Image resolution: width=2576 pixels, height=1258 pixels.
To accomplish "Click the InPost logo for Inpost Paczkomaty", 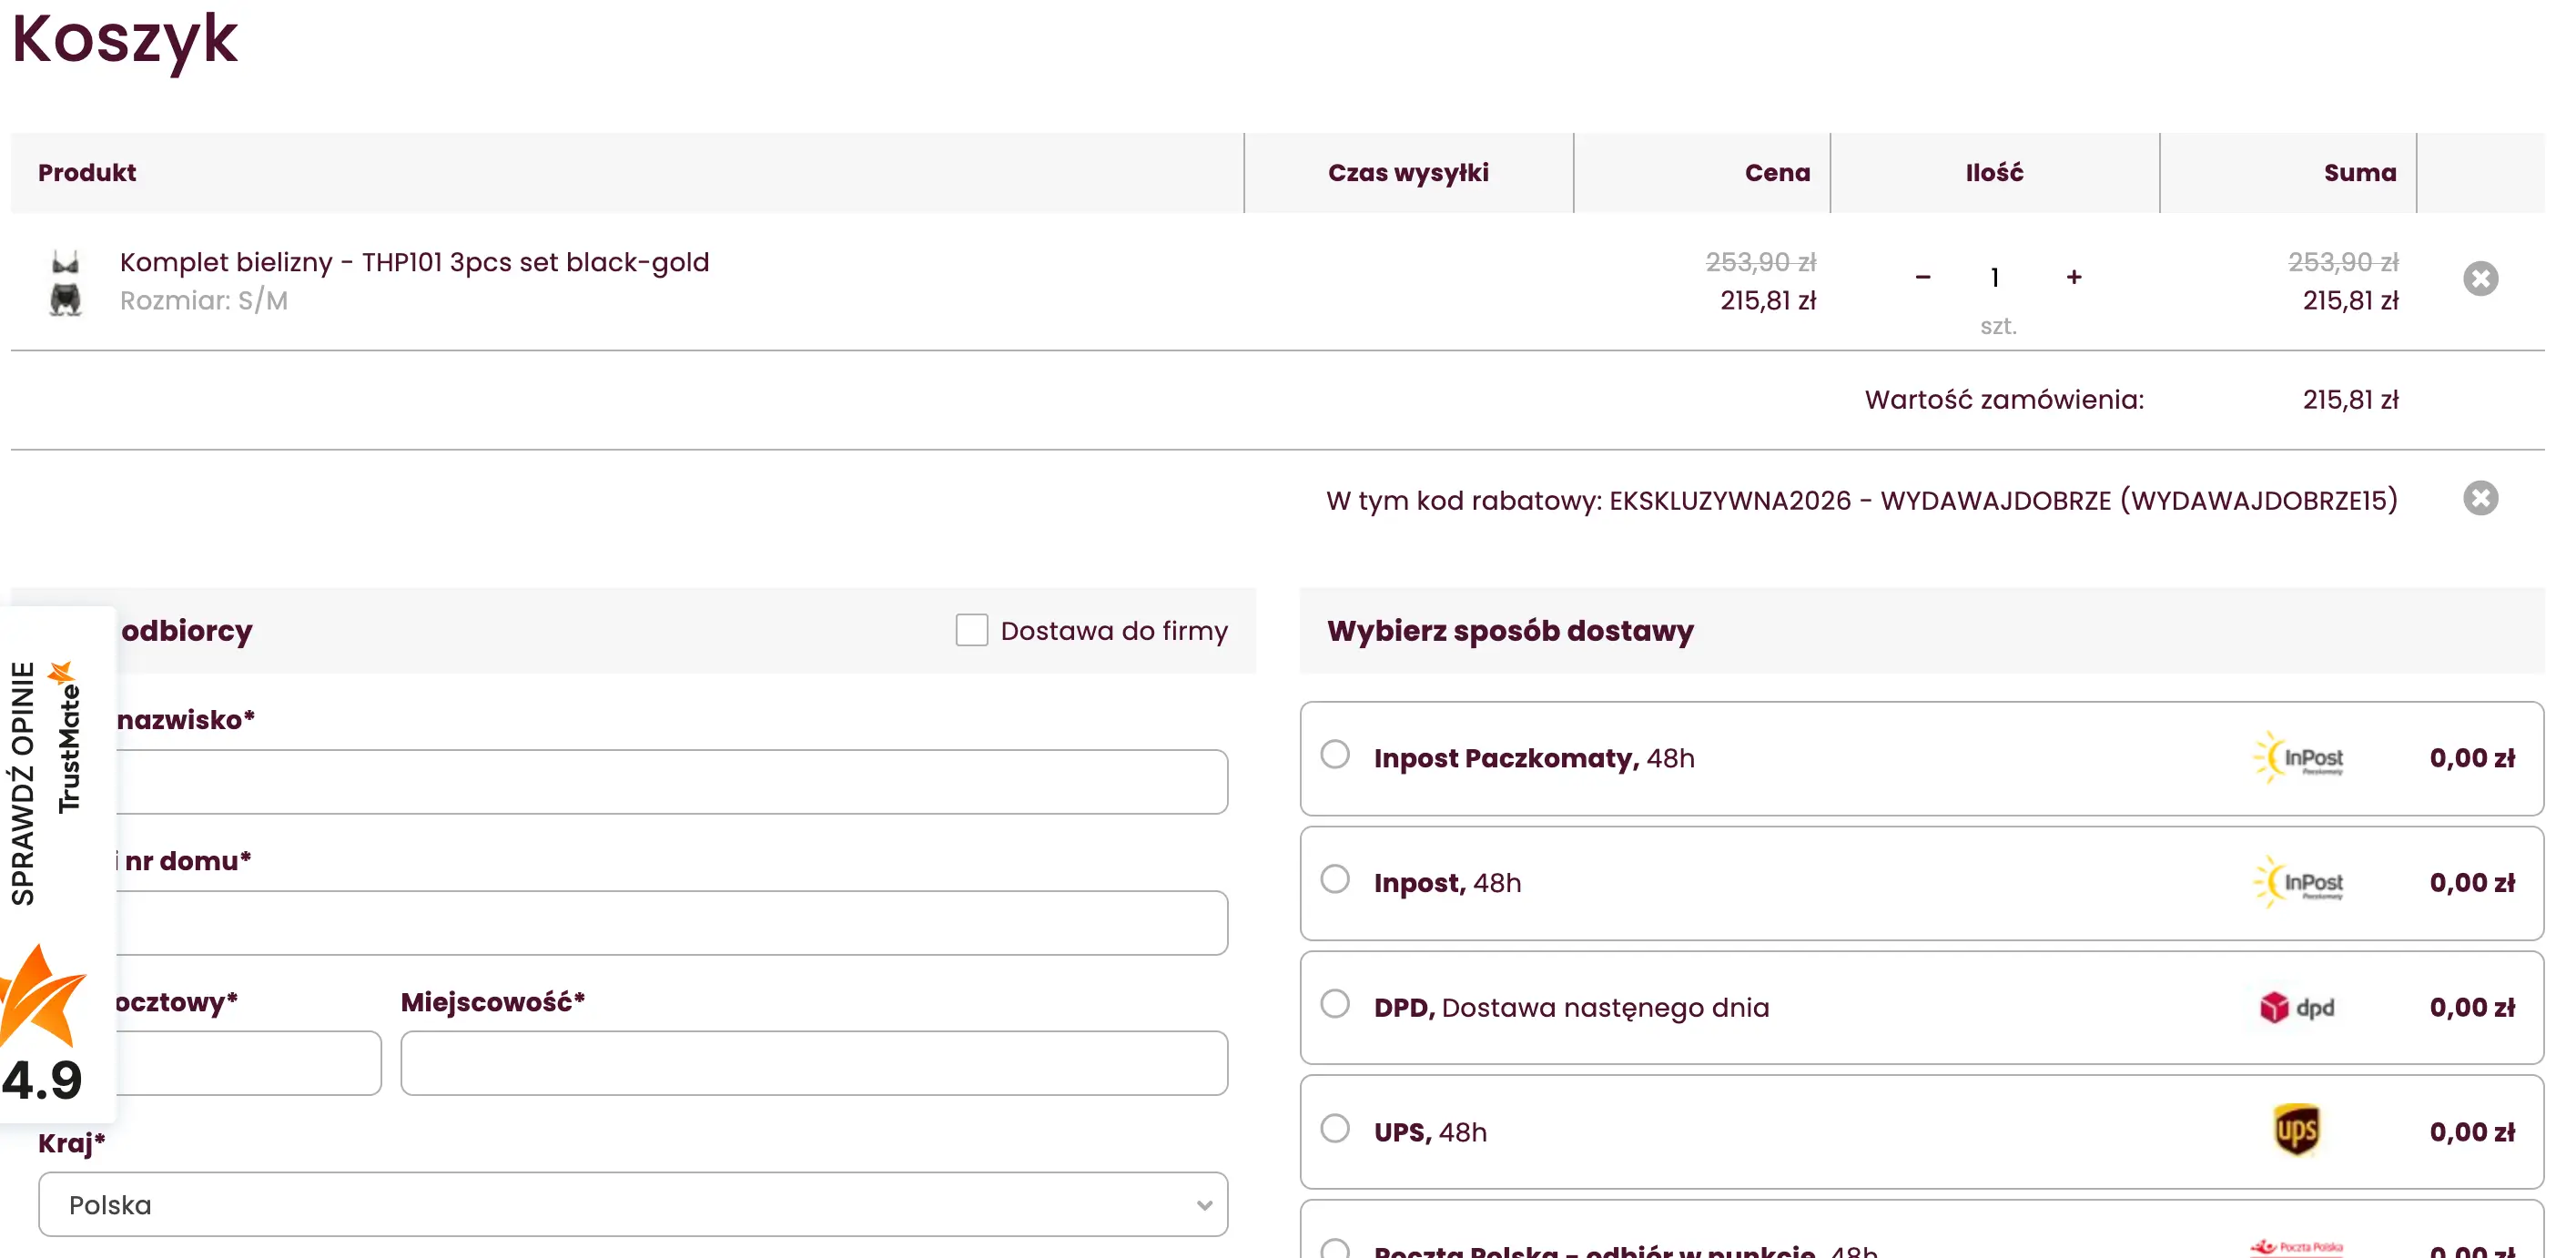I will point(2298,758).
